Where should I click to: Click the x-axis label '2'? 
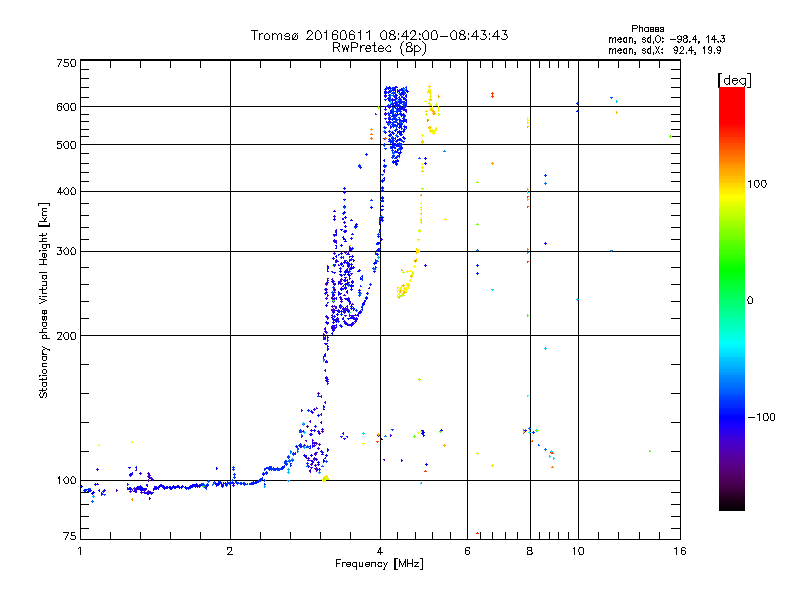click(x=230, y=551)
